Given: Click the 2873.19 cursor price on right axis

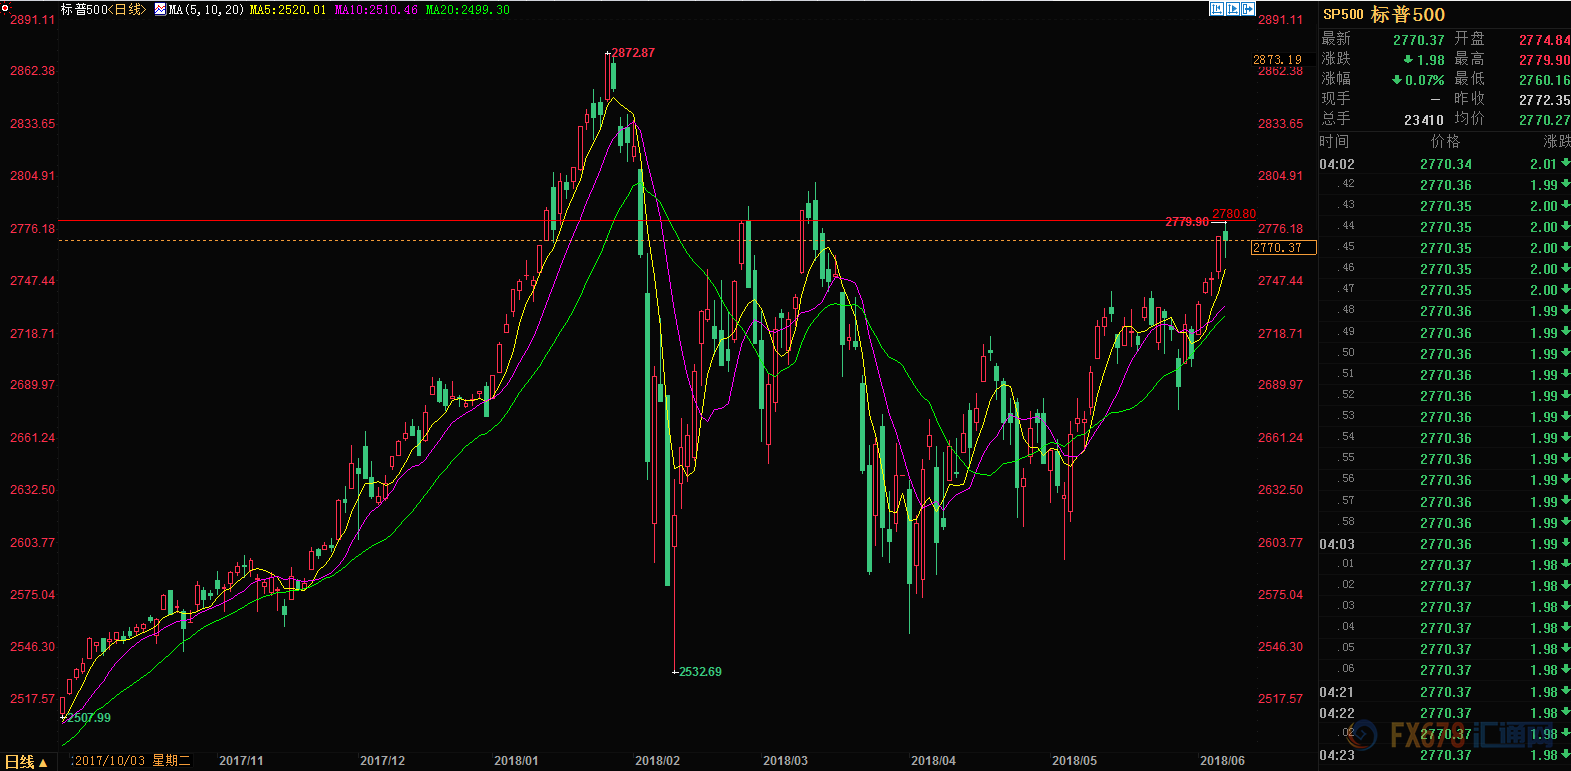Looking at the screenshot, I should click(1278, 60).
